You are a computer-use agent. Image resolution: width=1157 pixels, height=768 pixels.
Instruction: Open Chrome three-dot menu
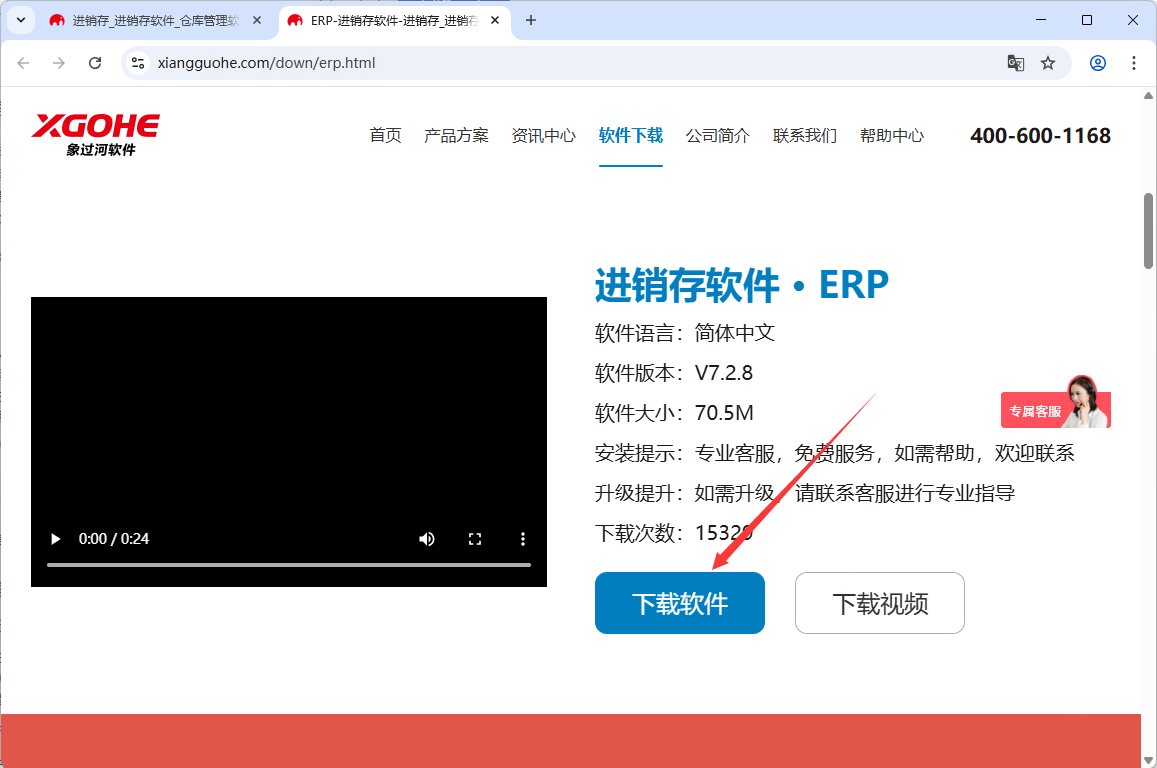pos(1134,63)
